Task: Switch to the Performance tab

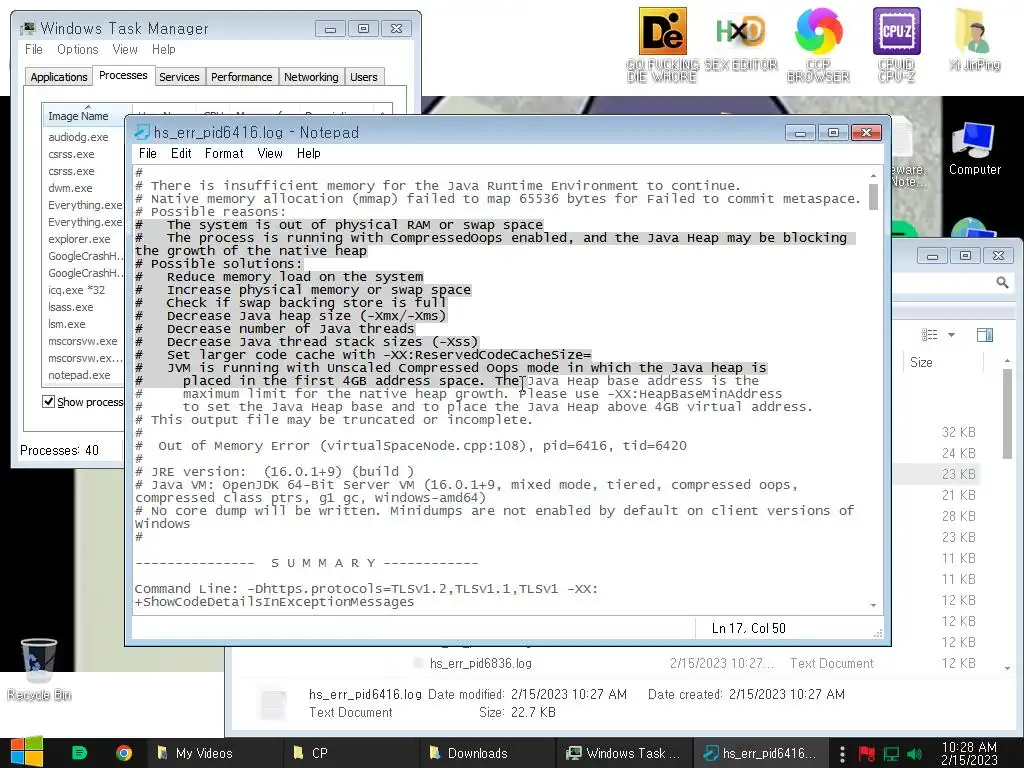Action: pyautogui.click(x=242, y=77)
